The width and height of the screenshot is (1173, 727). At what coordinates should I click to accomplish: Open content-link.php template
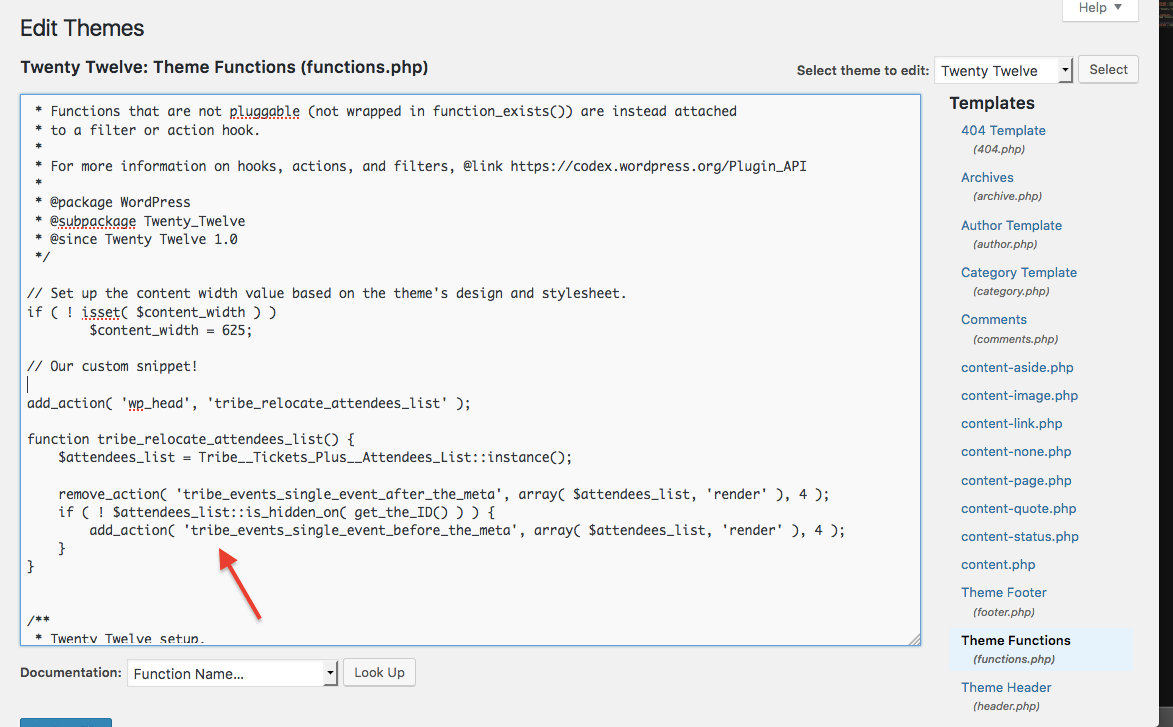click(x=1011, y=423)
